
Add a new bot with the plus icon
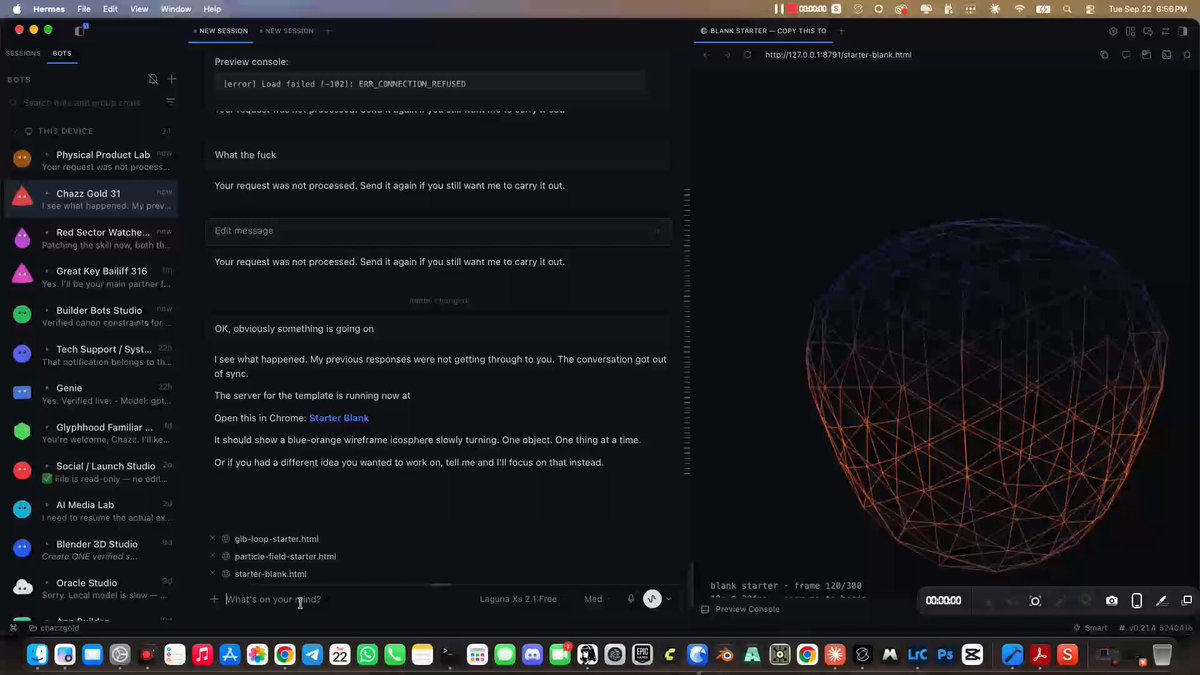(172, 79)
